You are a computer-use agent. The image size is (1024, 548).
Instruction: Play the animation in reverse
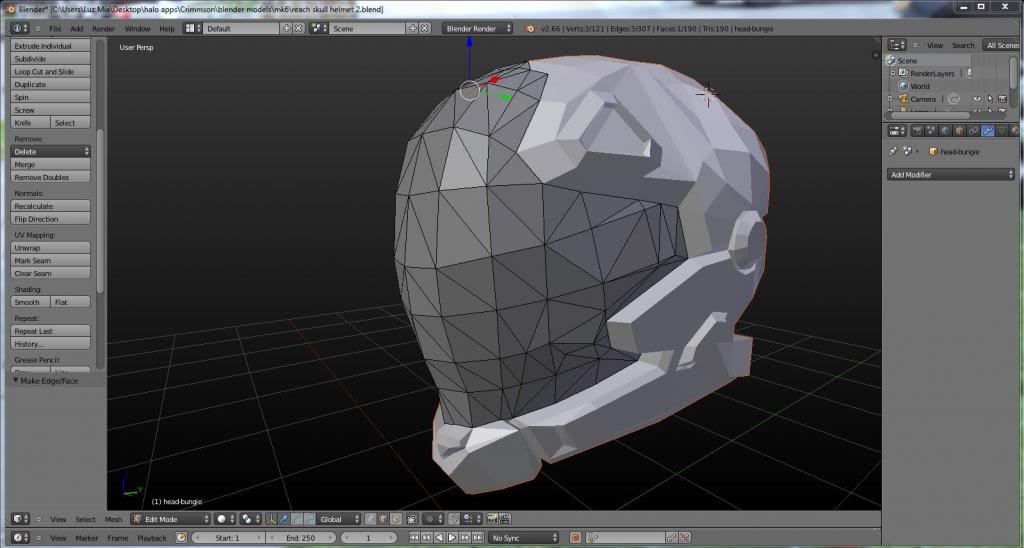pos(439,538)
